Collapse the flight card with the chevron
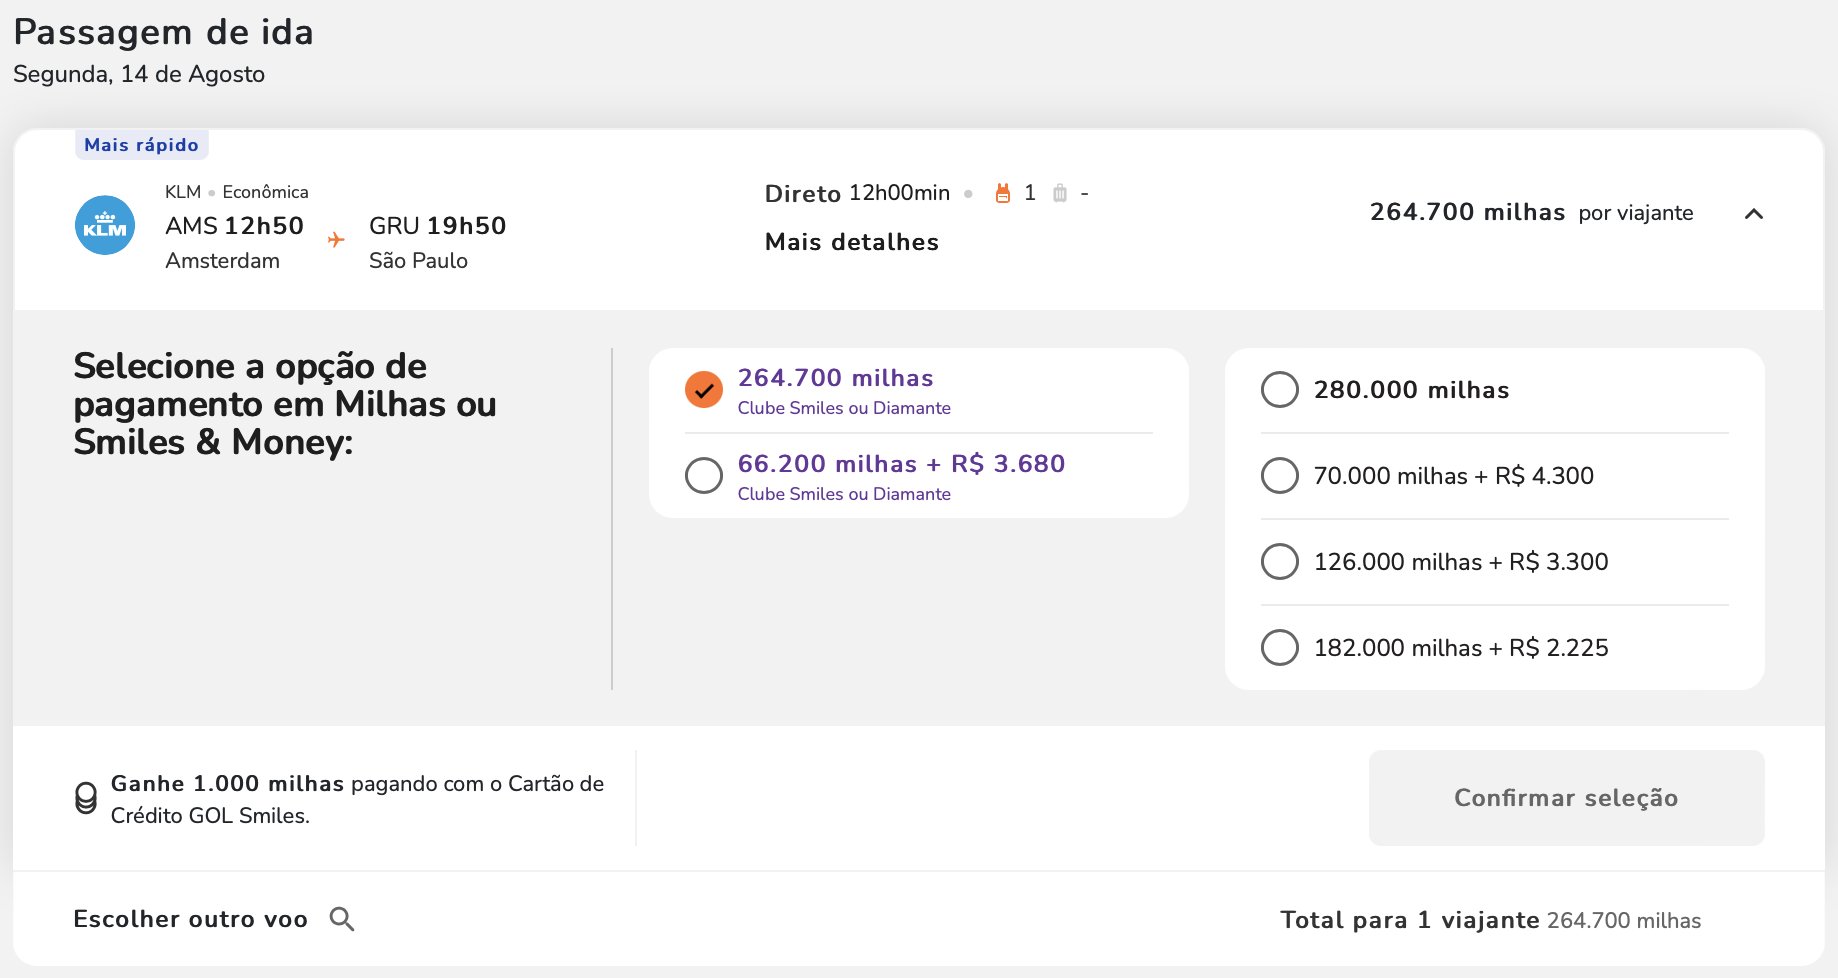The image size is (1838, 978). 1754,213
